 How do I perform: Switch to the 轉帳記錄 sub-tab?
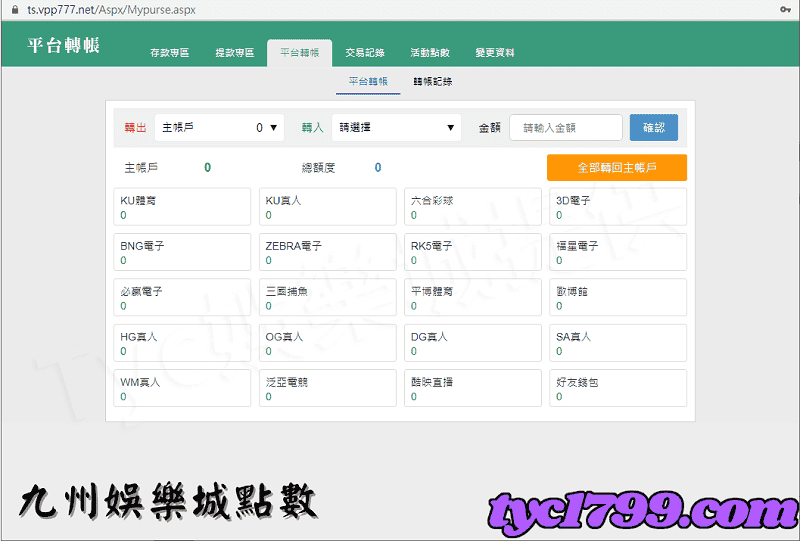(x=433, y=82)
